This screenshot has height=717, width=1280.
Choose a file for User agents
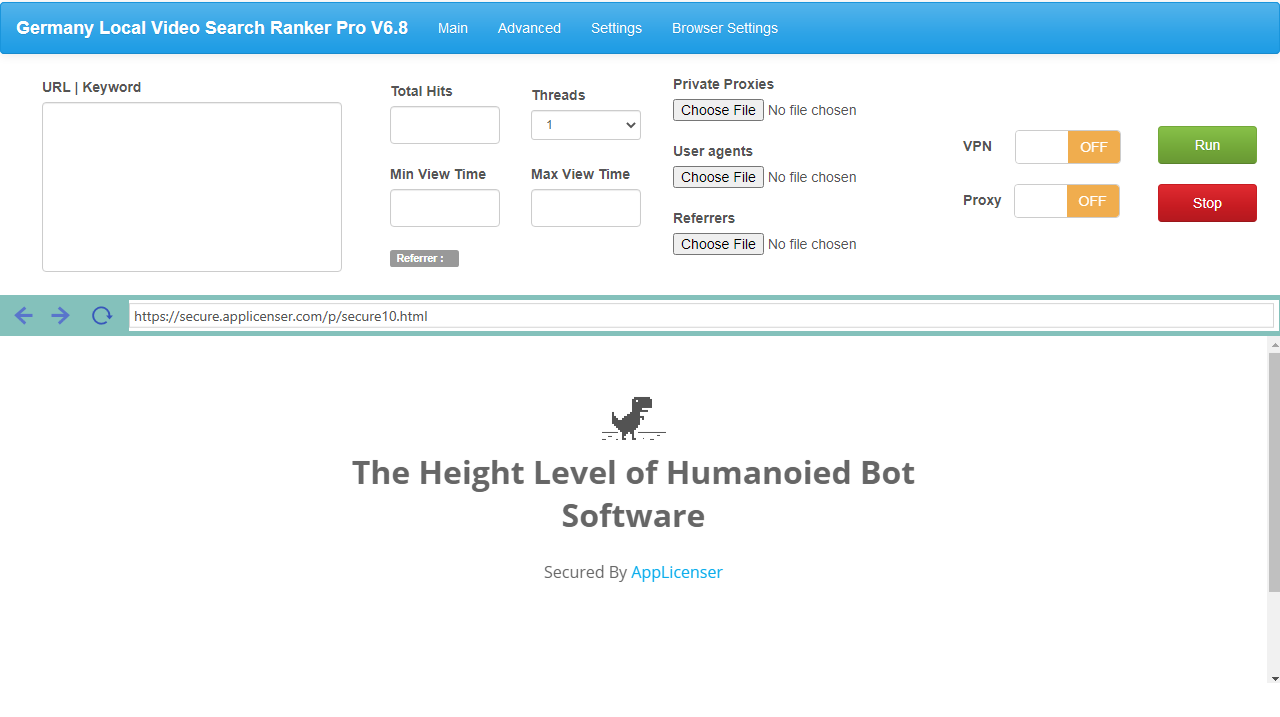pos(718,177)
